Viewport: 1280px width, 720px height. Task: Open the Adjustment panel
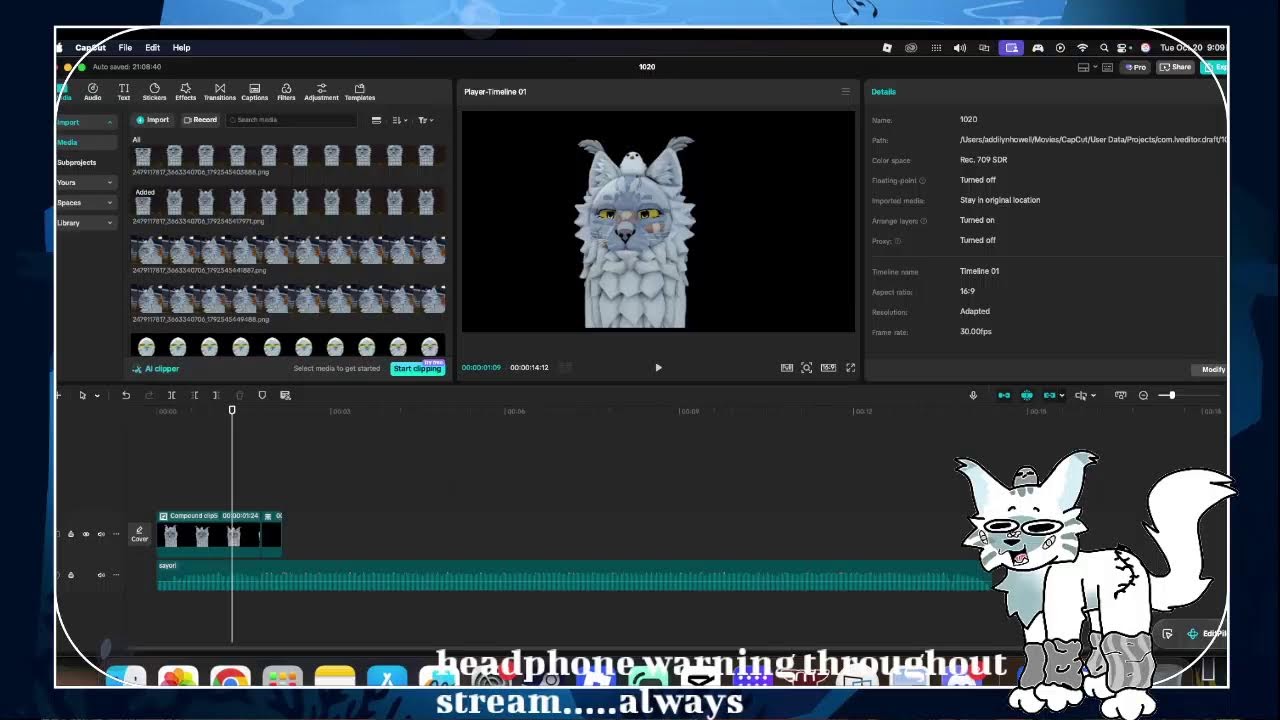[x=321, y=92]
